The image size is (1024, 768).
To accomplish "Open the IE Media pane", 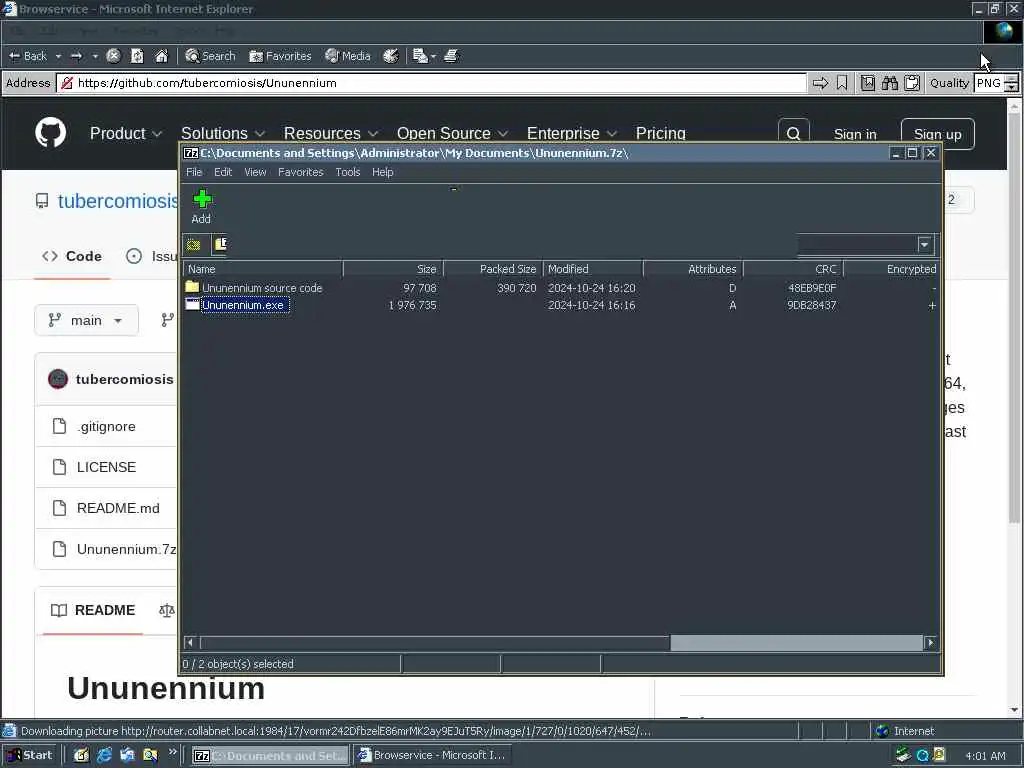I will [347, 56].
